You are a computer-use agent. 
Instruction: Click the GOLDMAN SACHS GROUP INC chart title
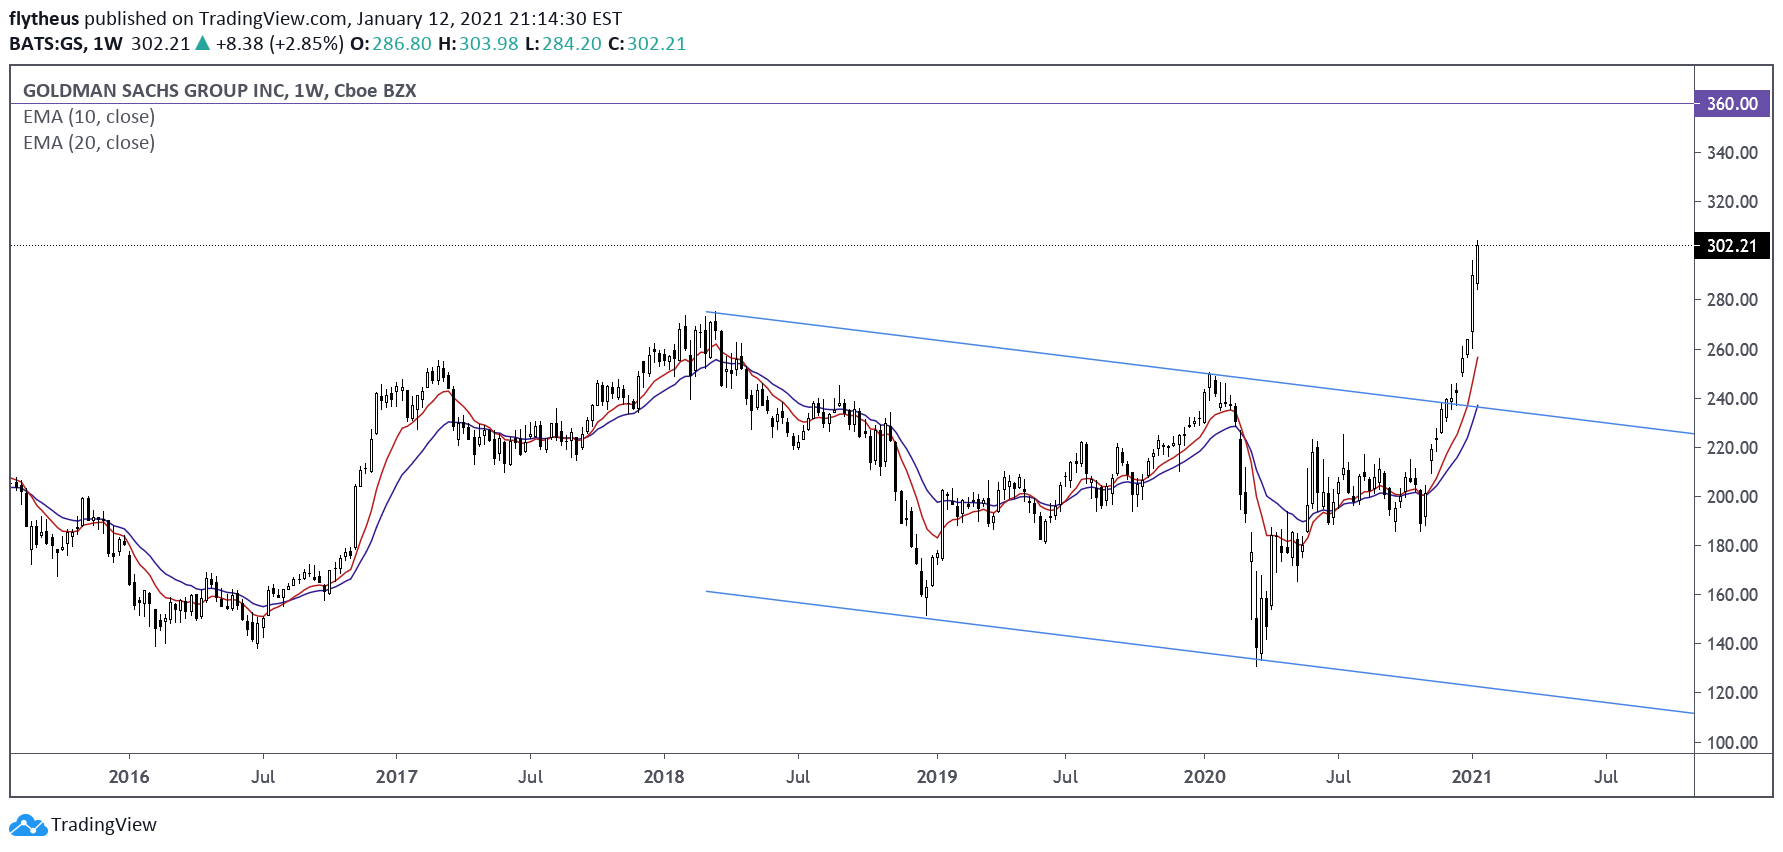[220, 91]
